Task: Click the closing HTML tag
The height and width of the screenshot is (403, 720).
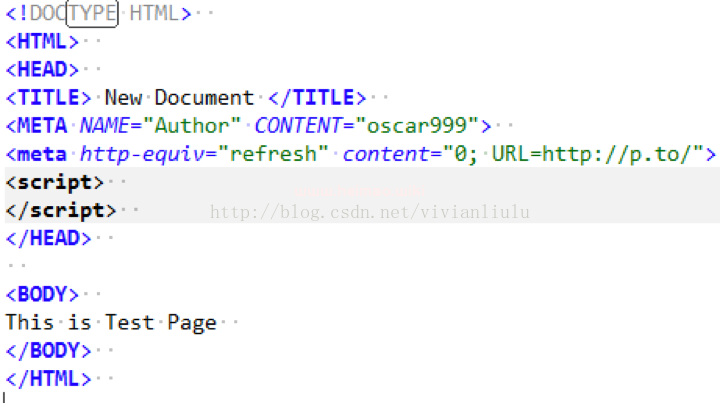Action: point(48,379)
